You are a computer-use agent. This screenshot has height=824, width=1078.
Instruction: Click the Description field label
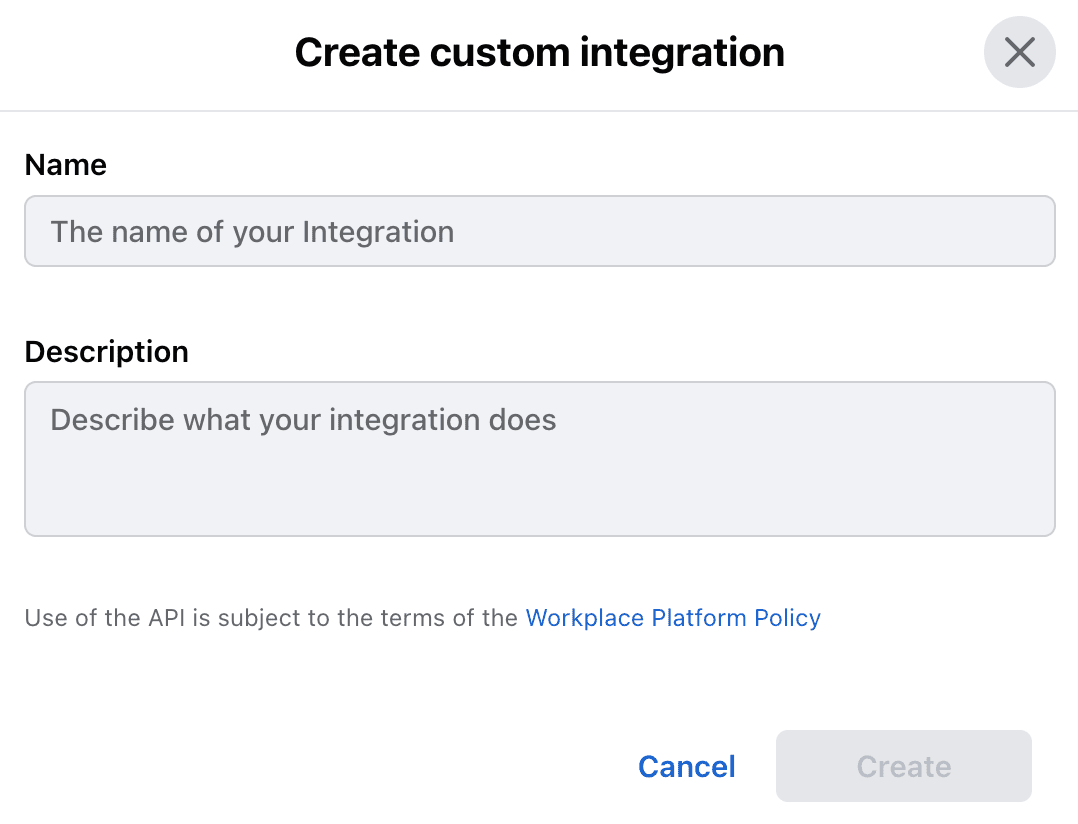coord(106,352)
